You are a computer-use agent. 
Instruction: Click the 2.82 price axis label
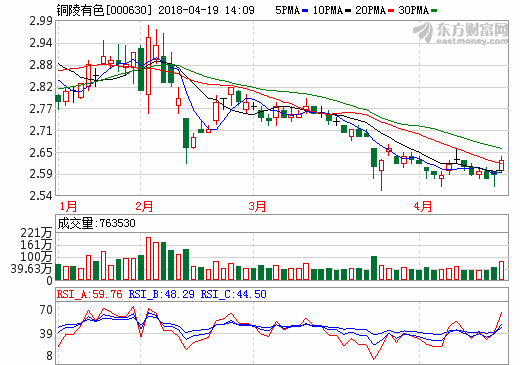click(41, 87)
